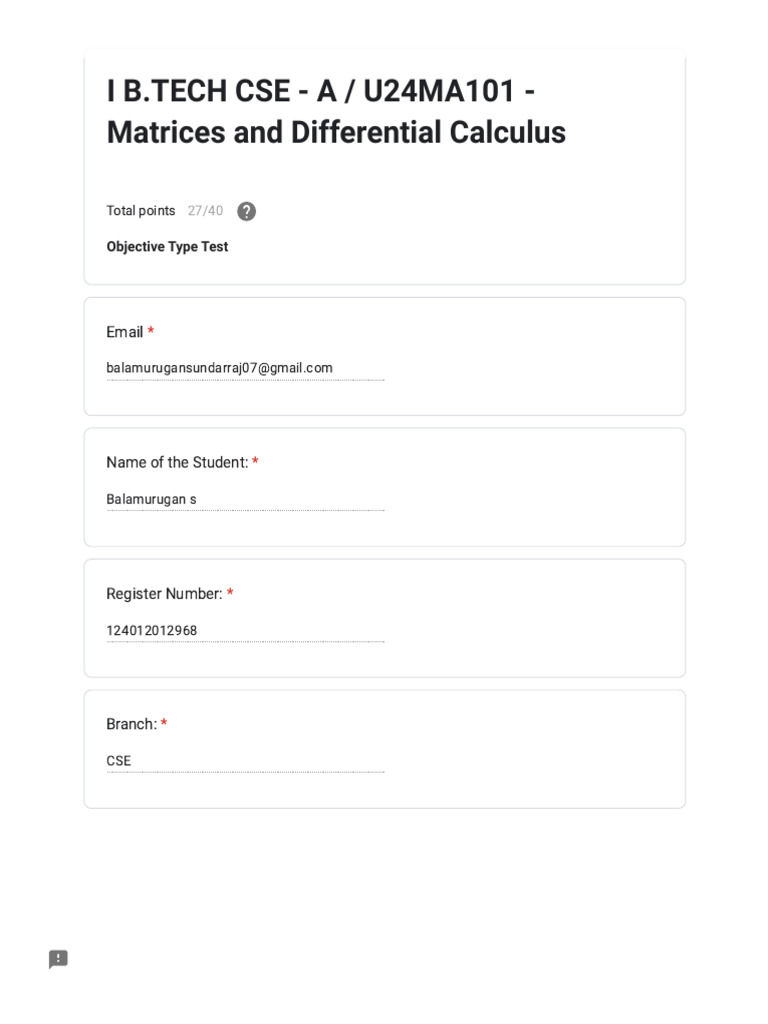768x1024 pixels.
Task: Click the Objective Type Test description
Action: (x=167, y=246)
